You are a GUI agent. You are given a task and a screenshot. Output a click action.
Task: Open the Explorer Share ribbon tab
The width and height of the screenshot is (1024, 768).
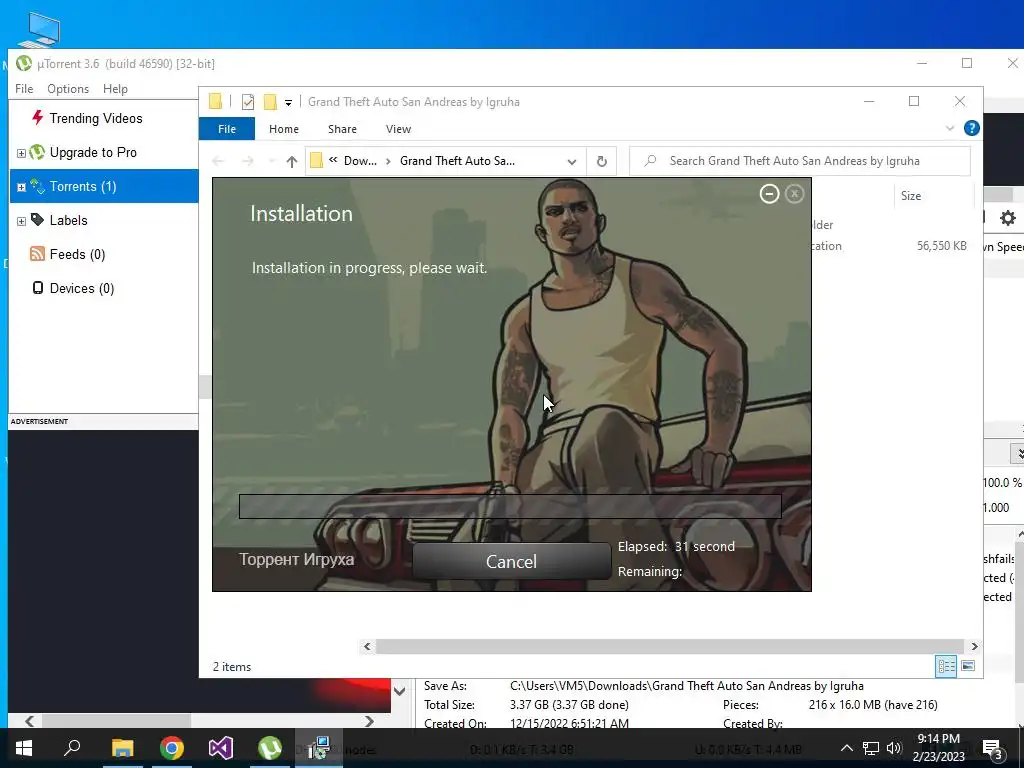tap(342, 129)
